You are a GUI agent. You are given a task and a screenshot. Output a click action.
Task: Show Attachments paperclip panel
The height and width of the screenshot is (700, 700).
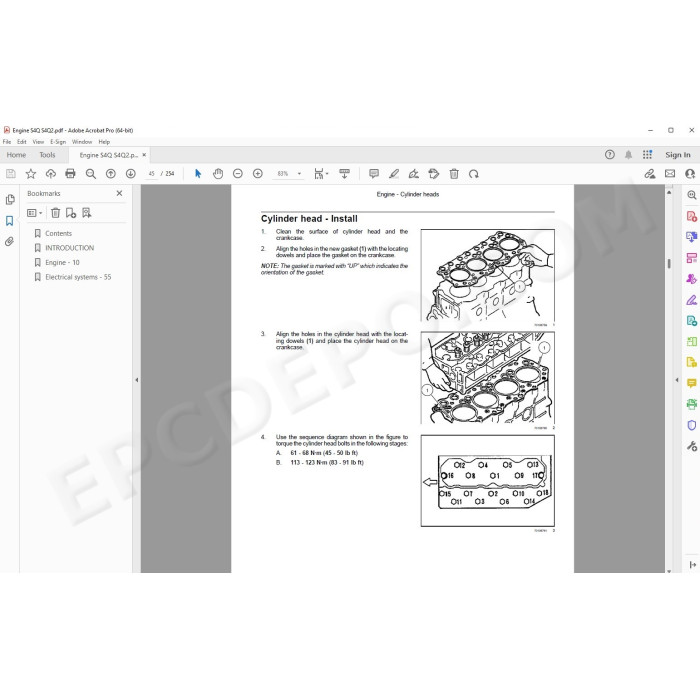[9, 242]
